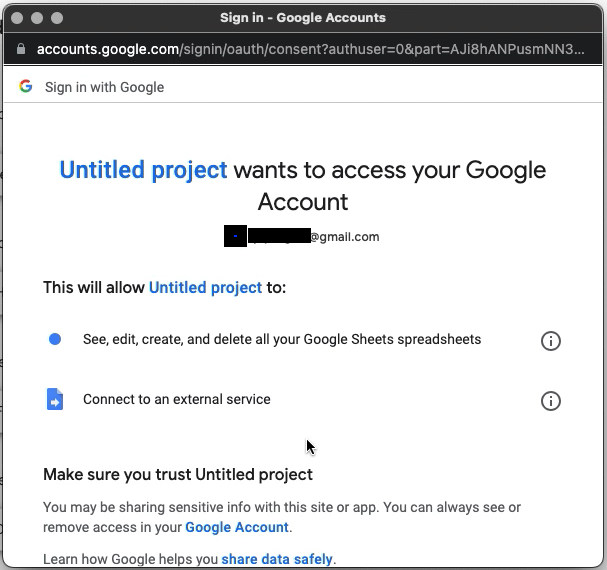Viewport: 607px width, 570px height.
Task: Click the external service document icon
Action: click(x=55, y=399)
